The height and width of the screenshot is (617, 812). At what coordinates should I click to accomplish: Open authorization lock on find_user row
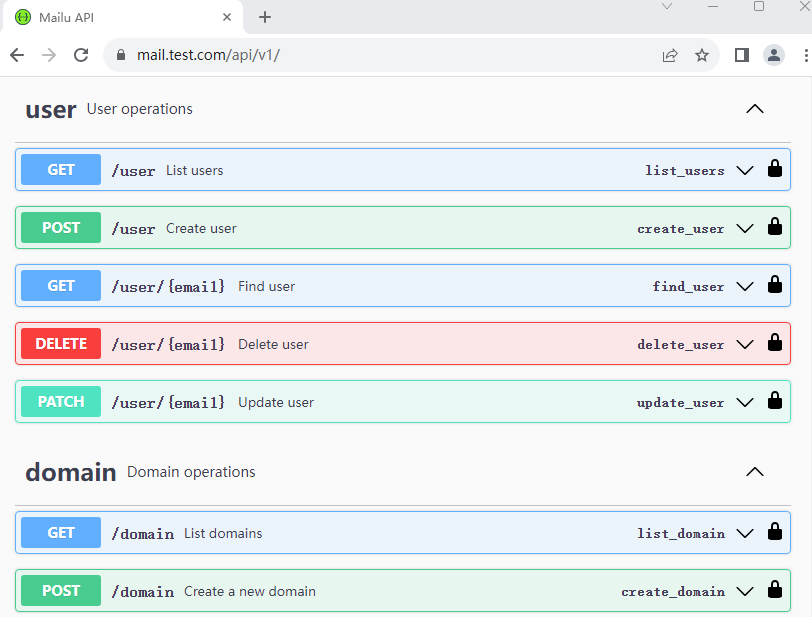775,285
